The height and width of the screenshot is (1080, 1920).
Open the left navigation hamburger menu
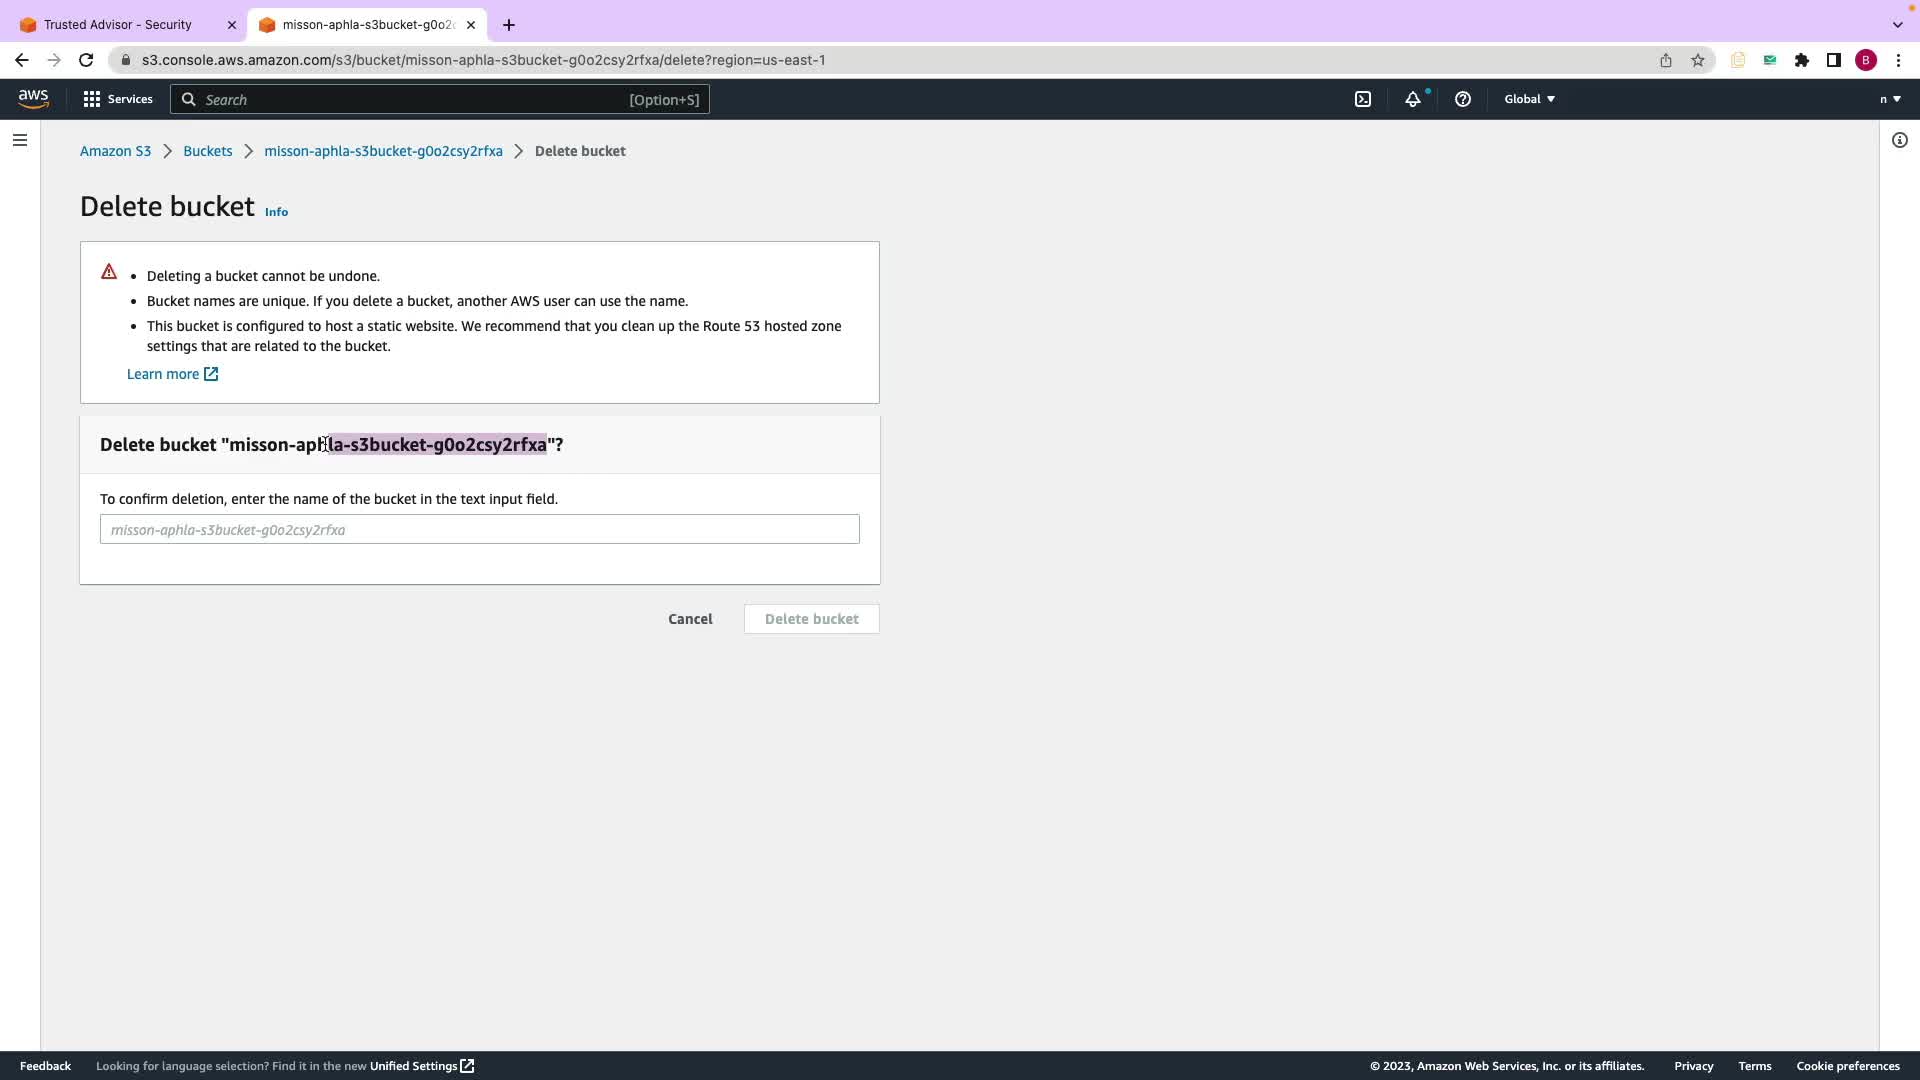20,140
